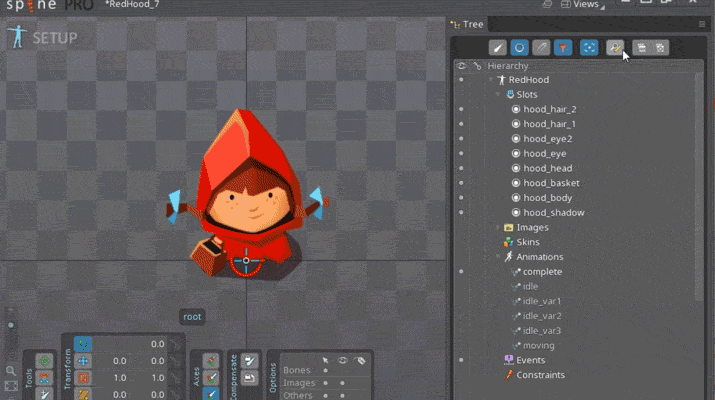
Task: Select the Scale tool in Transform
Action: (83, 378)
